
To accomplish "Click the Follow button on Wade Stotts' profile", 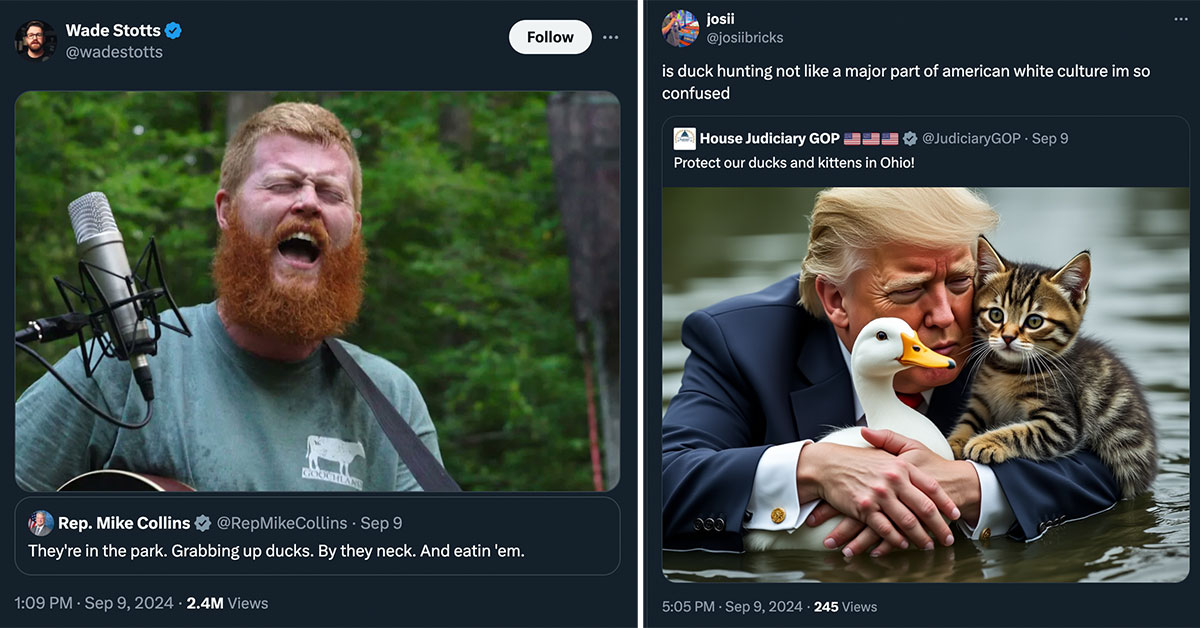I will (x=549, y=36).
